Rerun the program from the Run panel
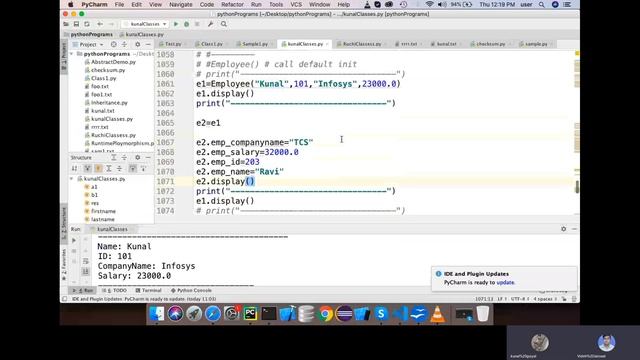 point(74,240)
